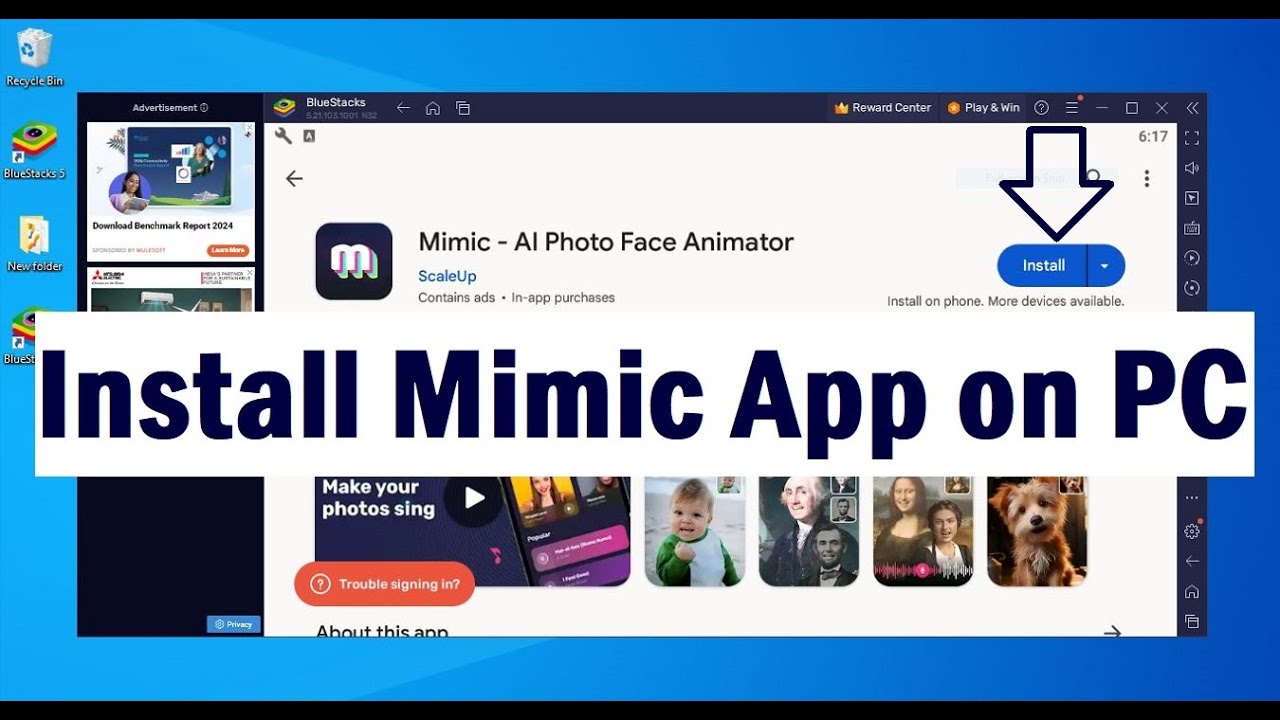
Task: Click 'Learn More' on the Mulesoft ad
Action: (227, 250)
